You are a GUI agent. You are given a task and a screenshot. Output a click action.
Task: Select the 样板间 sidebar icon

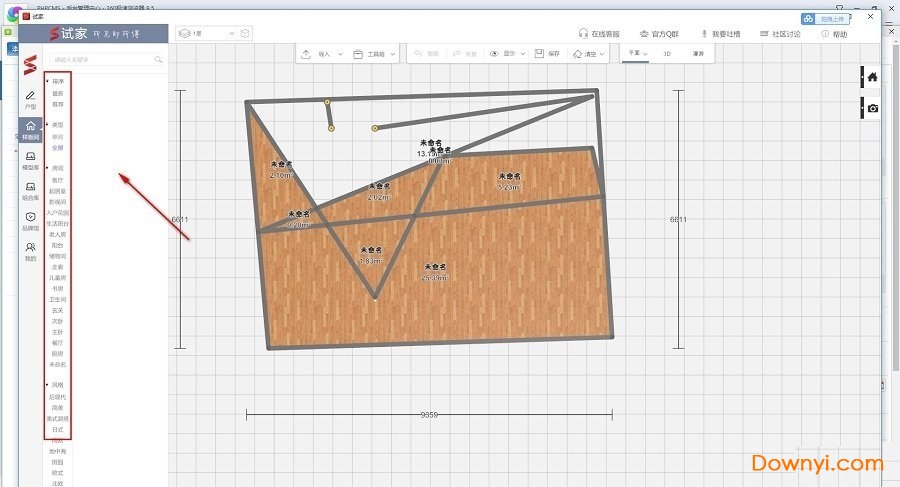pos(31,130)
